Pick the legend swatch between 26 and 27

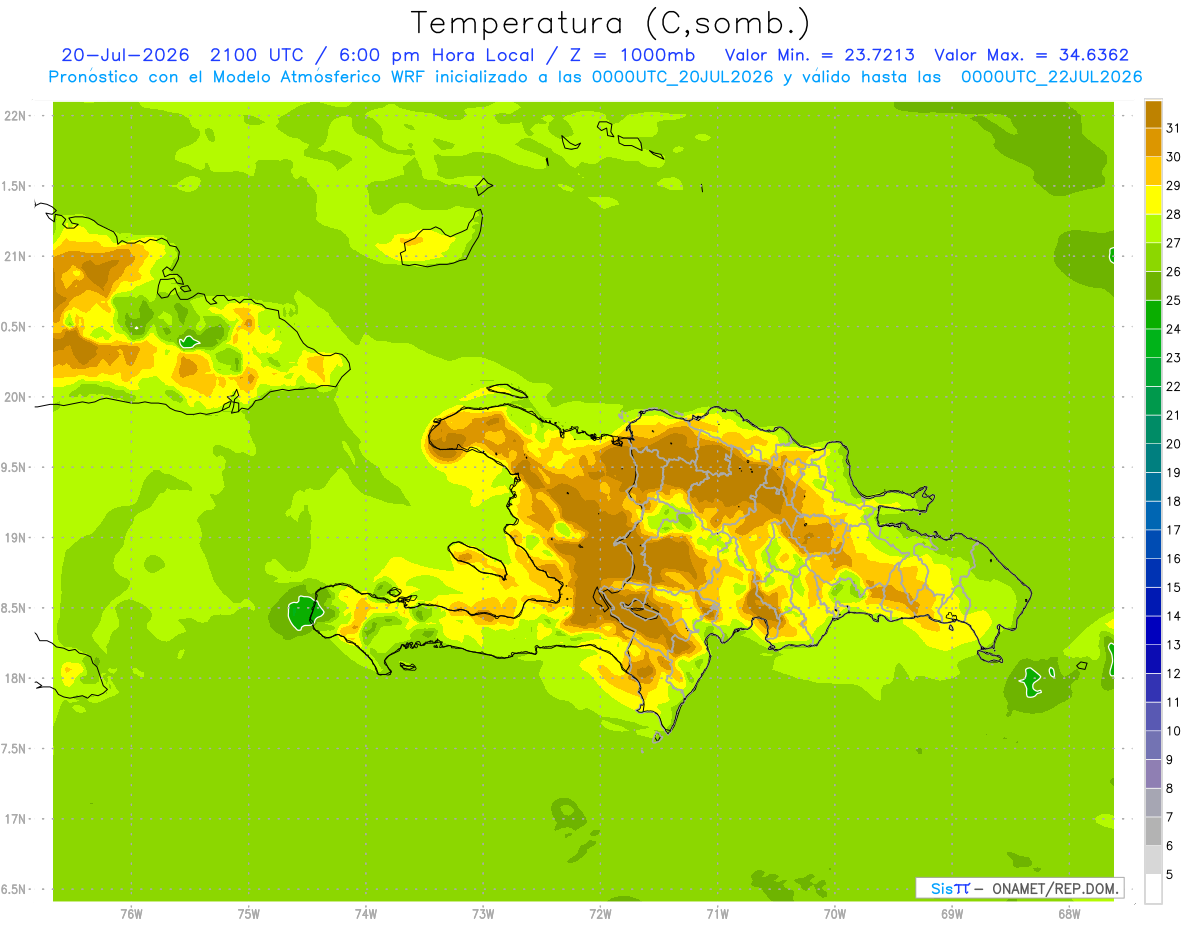[1153, 258]
